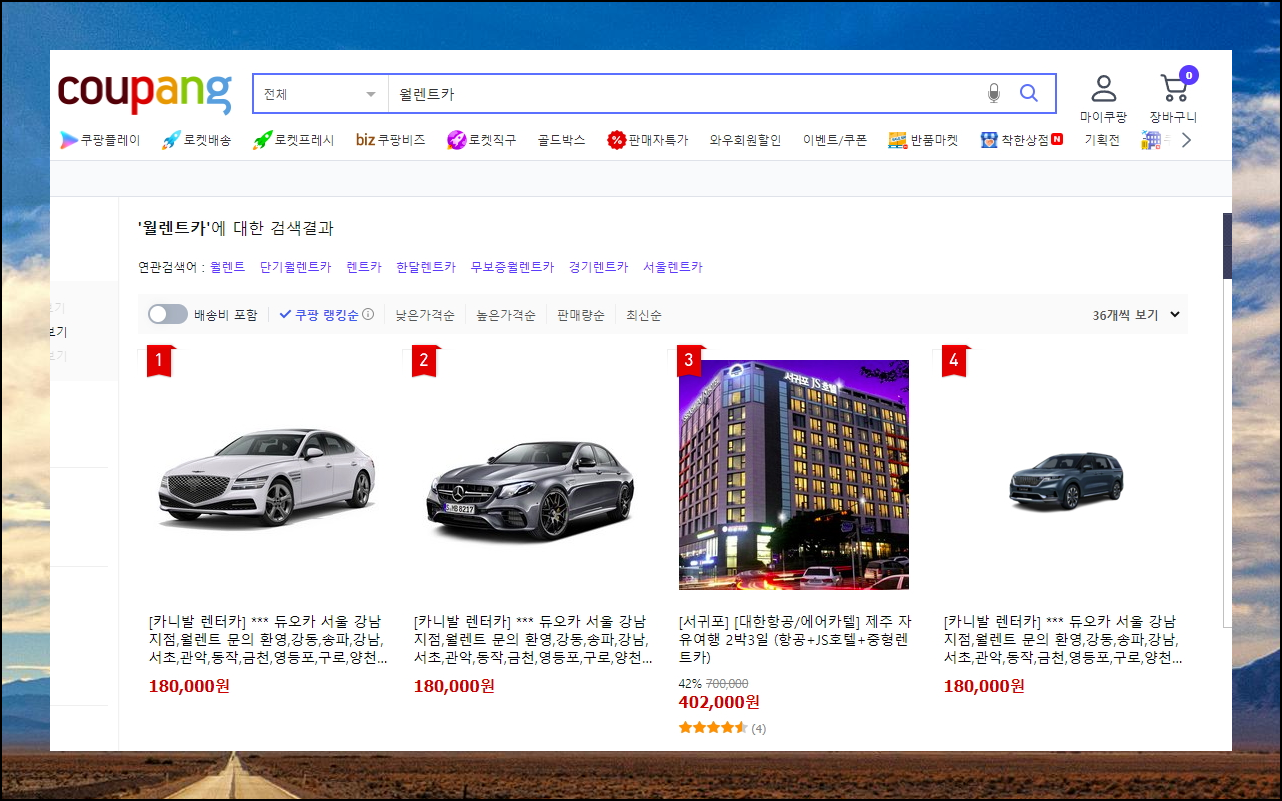Expand the category menu right arrow
Screen dimensions: 1282x801
(1186, 140)
